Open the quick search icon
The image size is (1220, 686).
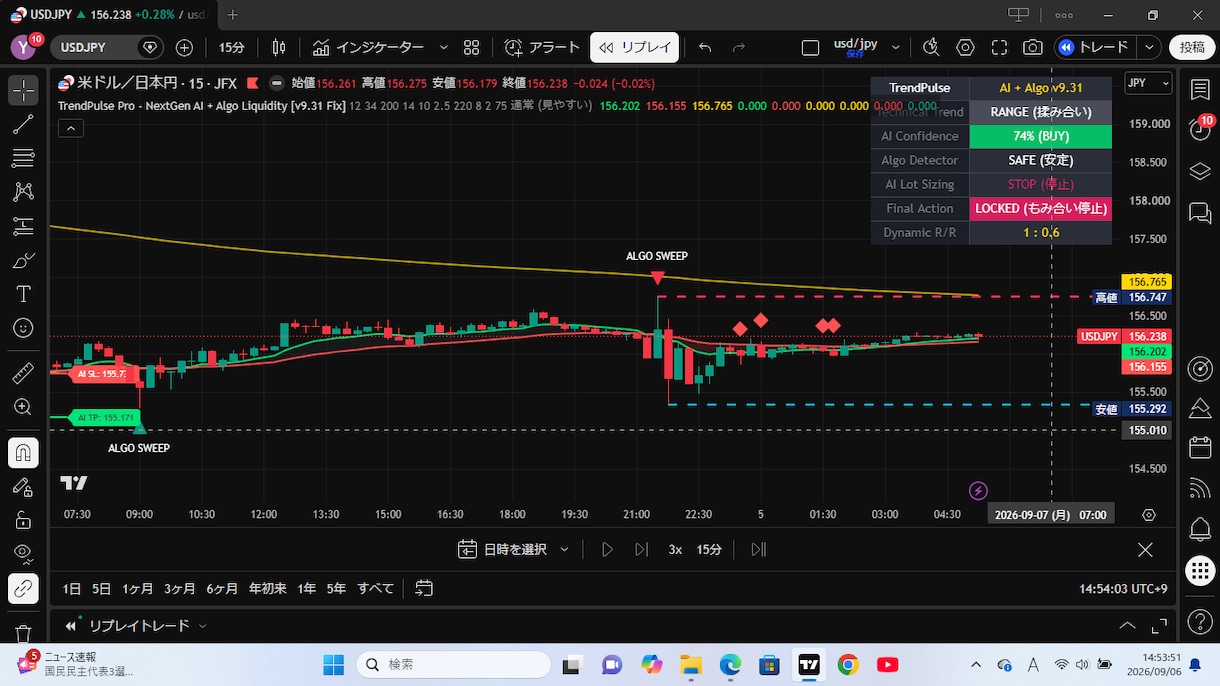pos(931,47)
